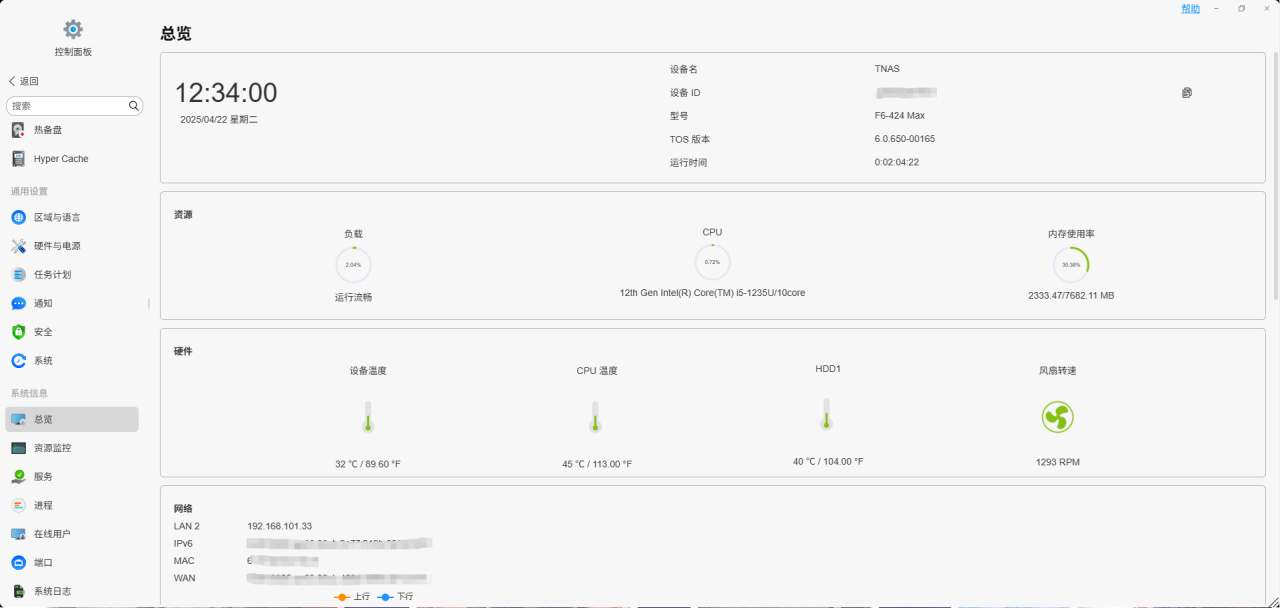The width and height of the screenshot is (1280, 608).
Task: Click the 内存使用率 memory gauge circle
Action: 1071,265
